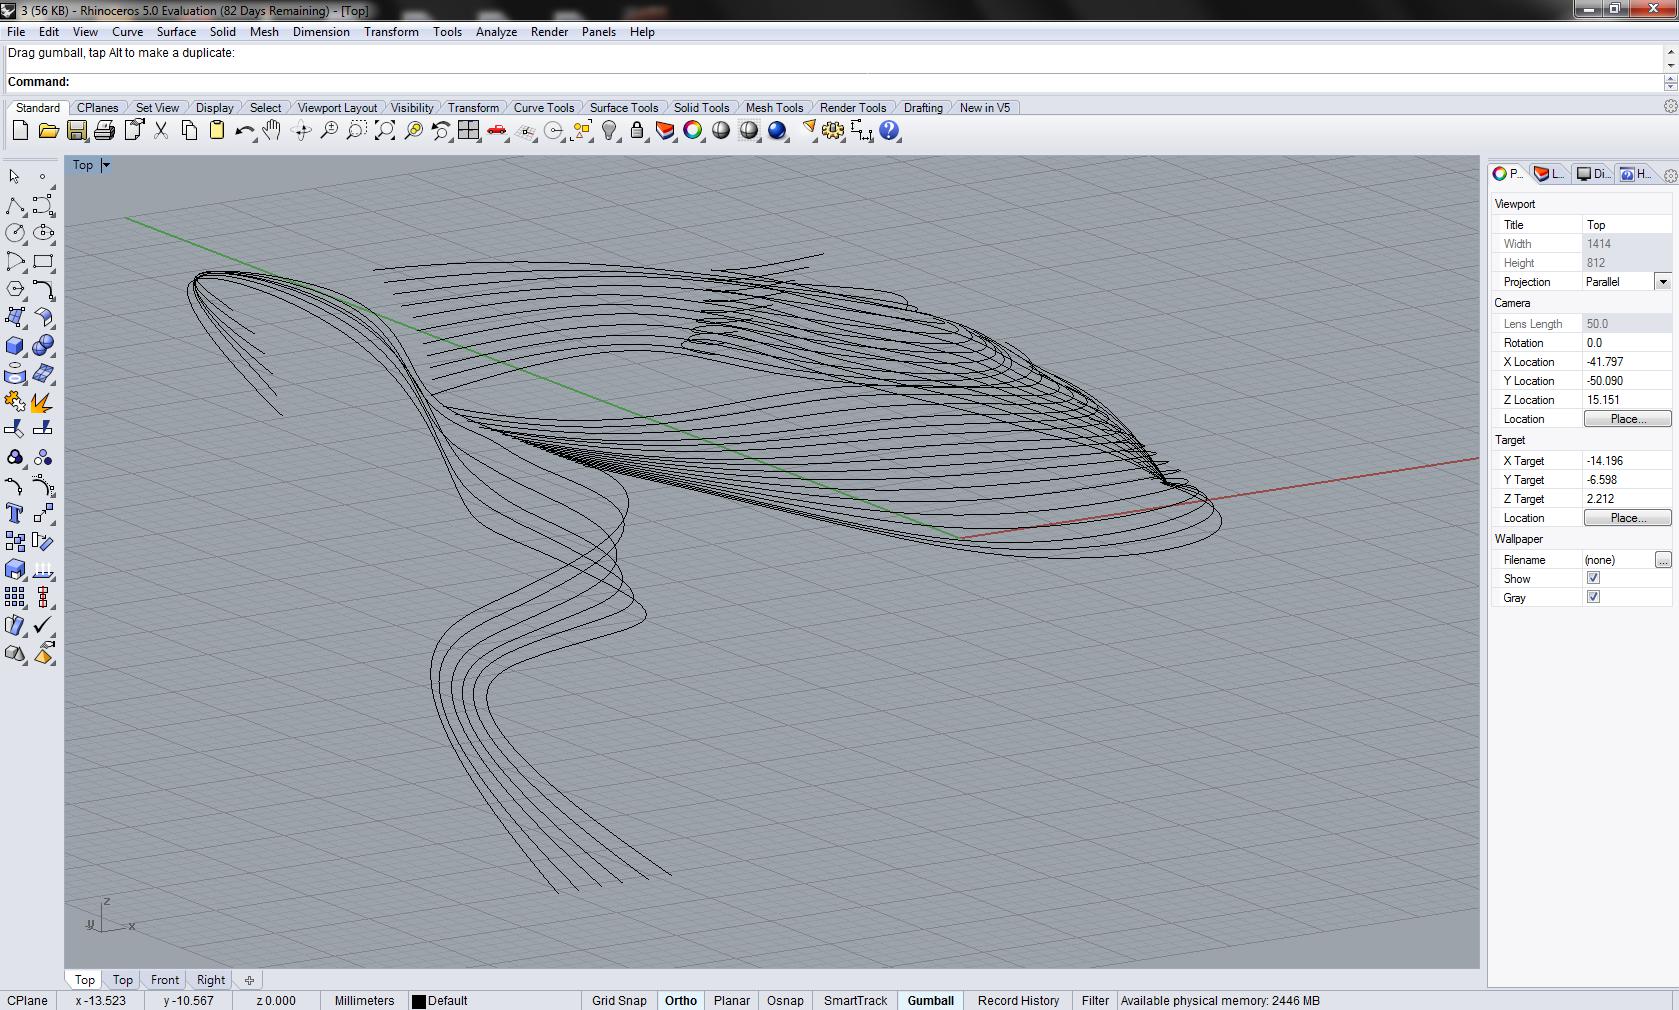Create a new file with New icon
The width and height of the screenshot is (1679, 1010).
tap(20, 131)
